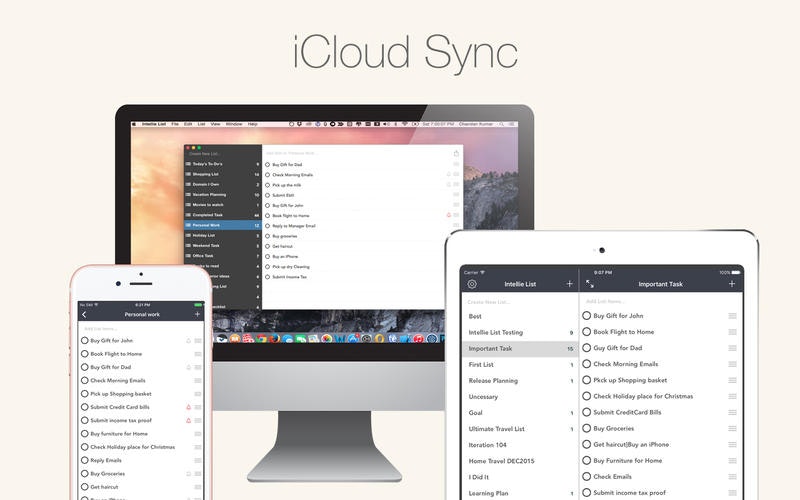
Task: Check off Buy Furniture for Home on iPad
Action: tap(587, 460)
